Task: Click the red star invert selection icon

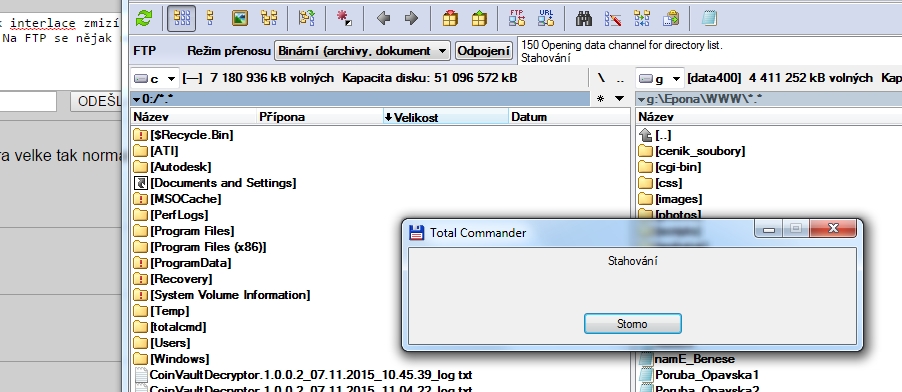Action: pyautogui.click(x=344, y=19)
